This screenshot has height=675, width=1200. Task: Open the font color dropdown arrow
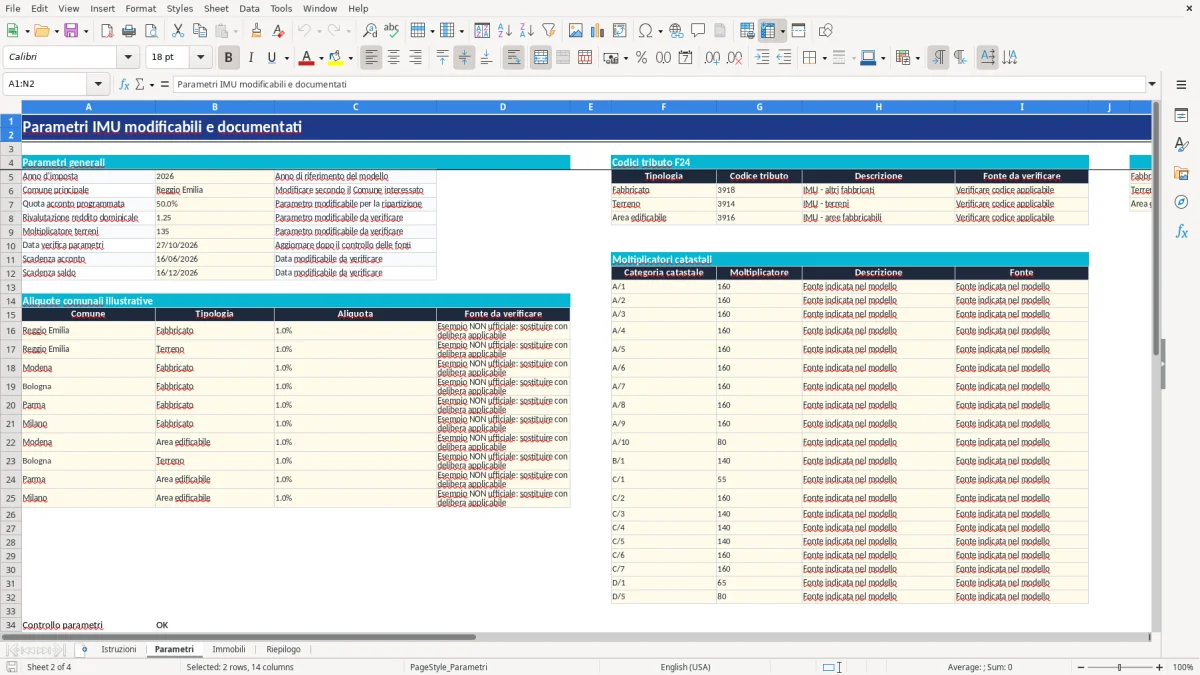pos(321,58)
